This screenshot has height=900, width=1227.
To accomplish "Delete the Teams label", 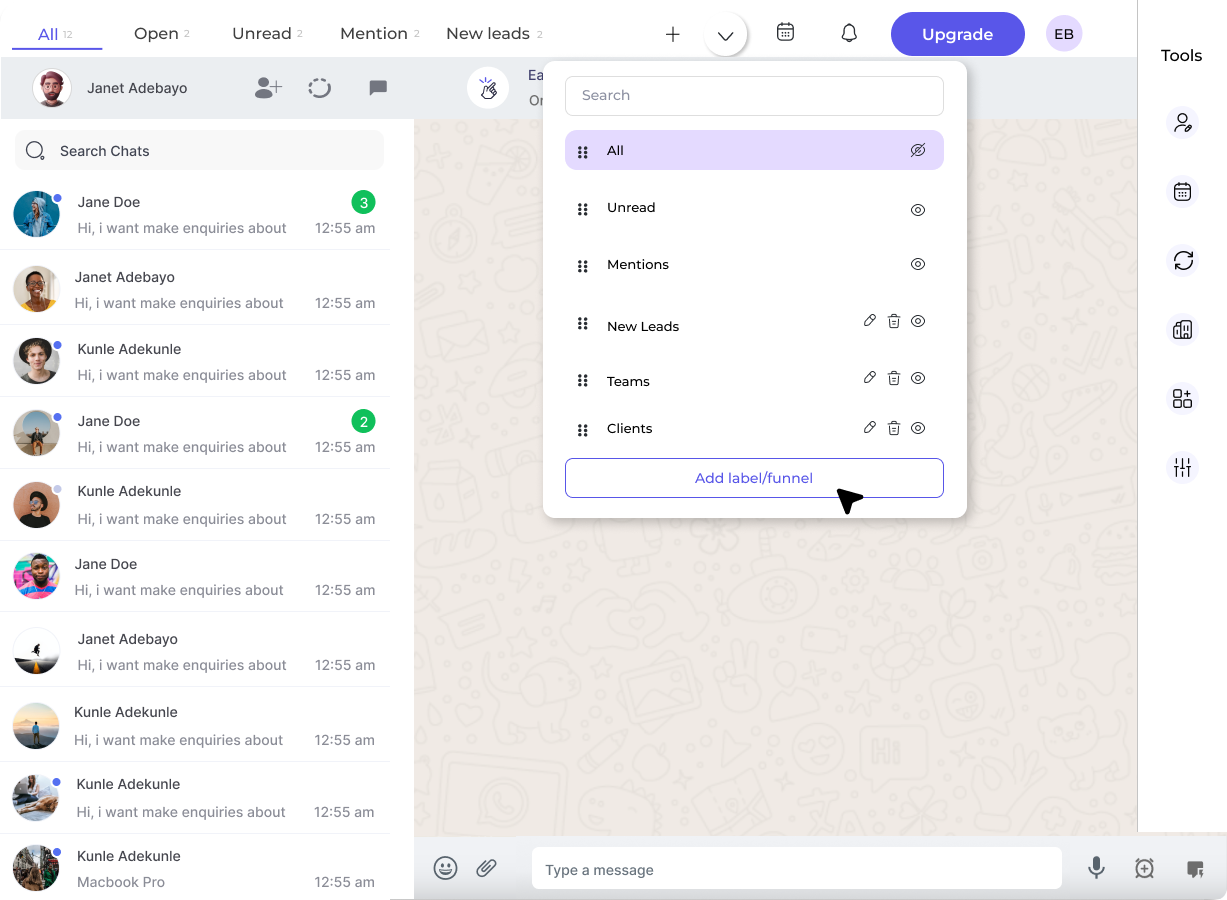I will pyautogui.click(x=894, y=378).
